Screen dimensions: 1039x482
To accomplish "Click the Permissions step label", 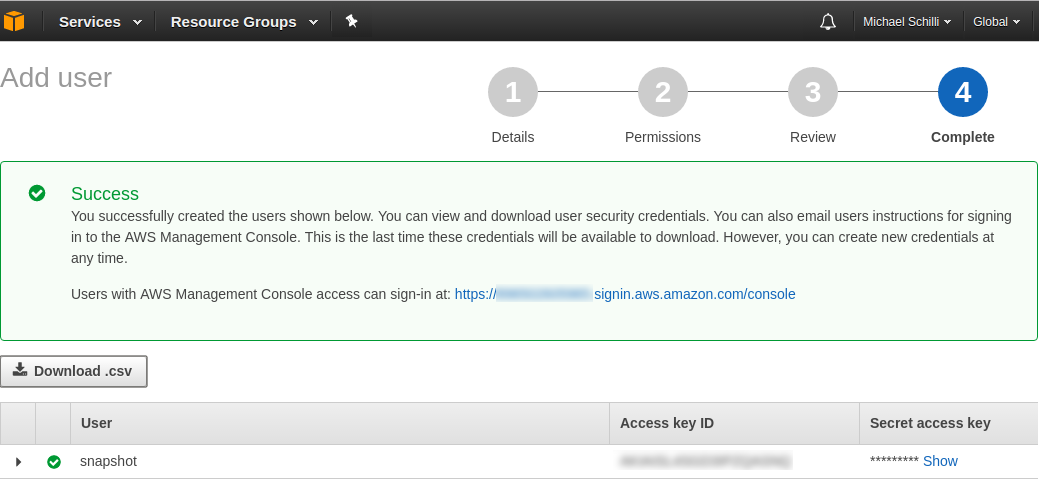I will (x=663, y=137).
